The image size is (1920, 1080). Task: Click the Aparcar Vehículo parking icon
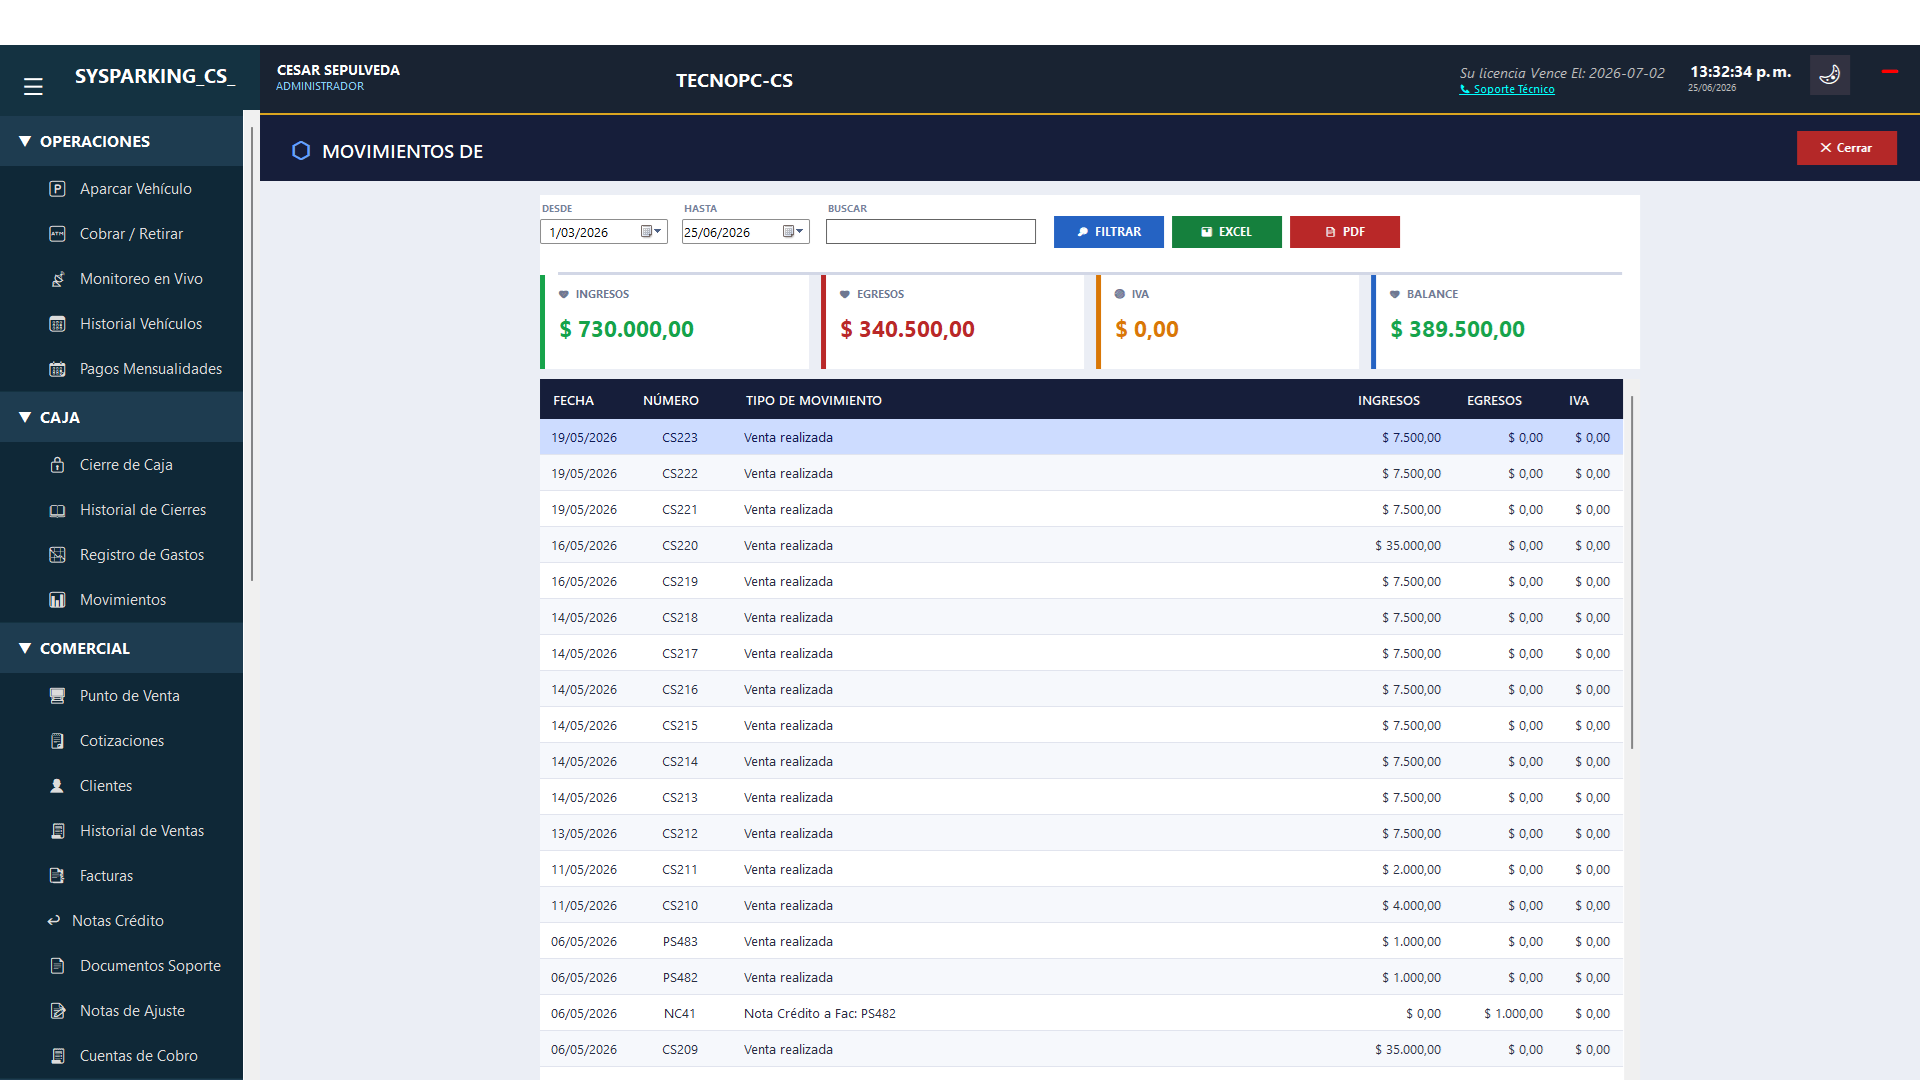pyautogui.click(x=57, y=189)
